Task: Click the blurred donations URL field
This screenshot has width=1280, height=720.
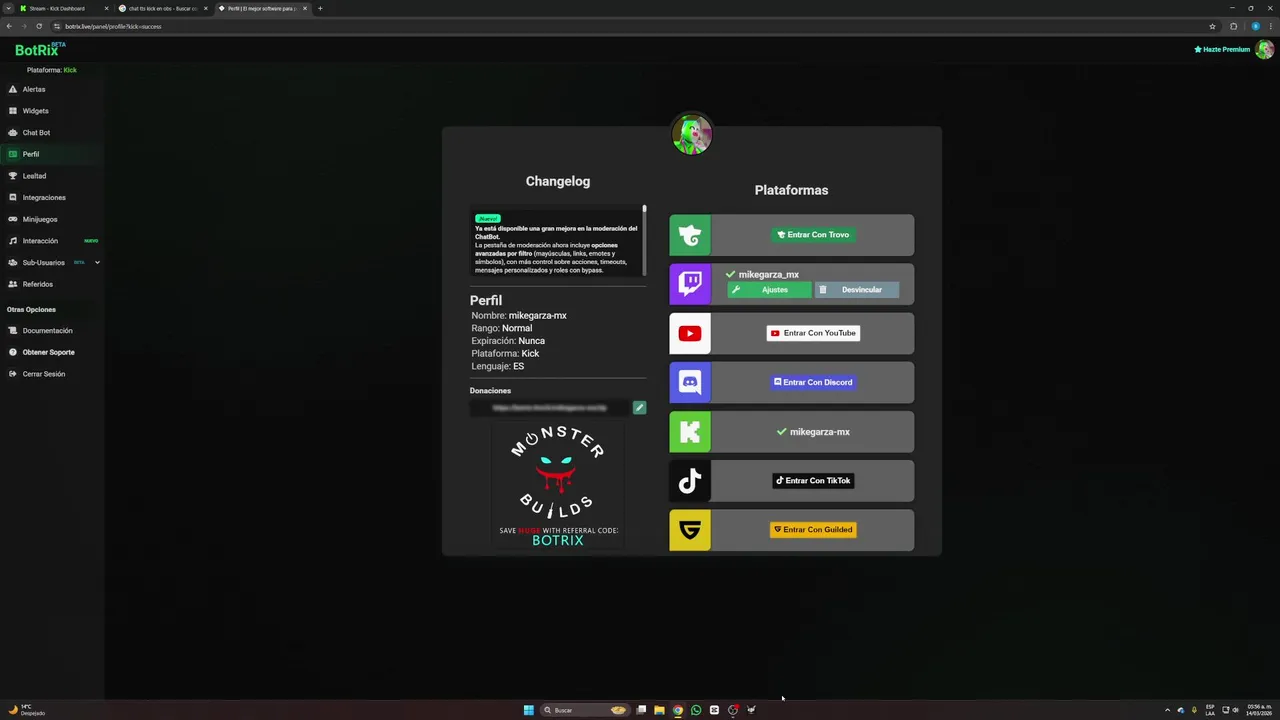Action: tap(550, 408)
